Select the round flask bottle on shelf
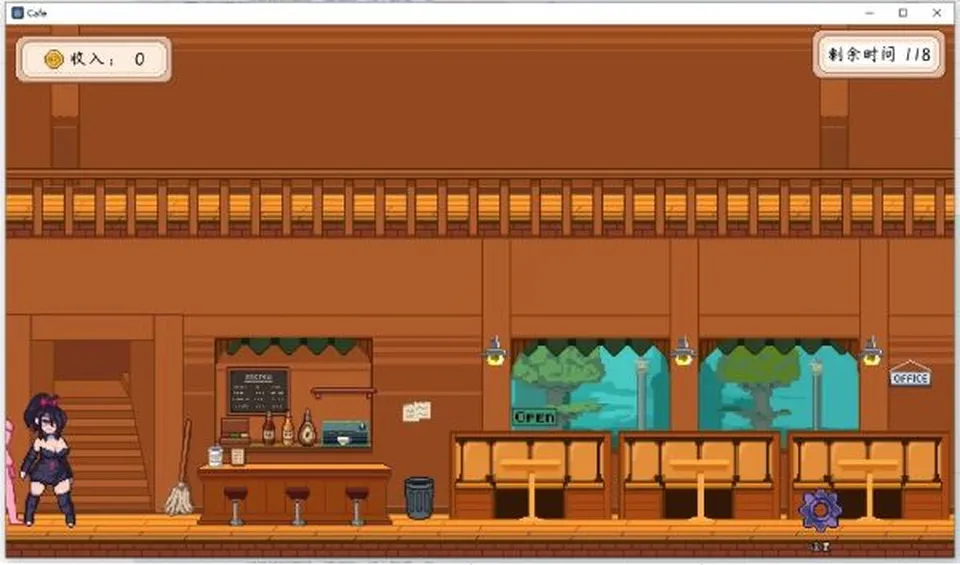The width and height of the screenshot is (960, 565). (x=307, y=428)
